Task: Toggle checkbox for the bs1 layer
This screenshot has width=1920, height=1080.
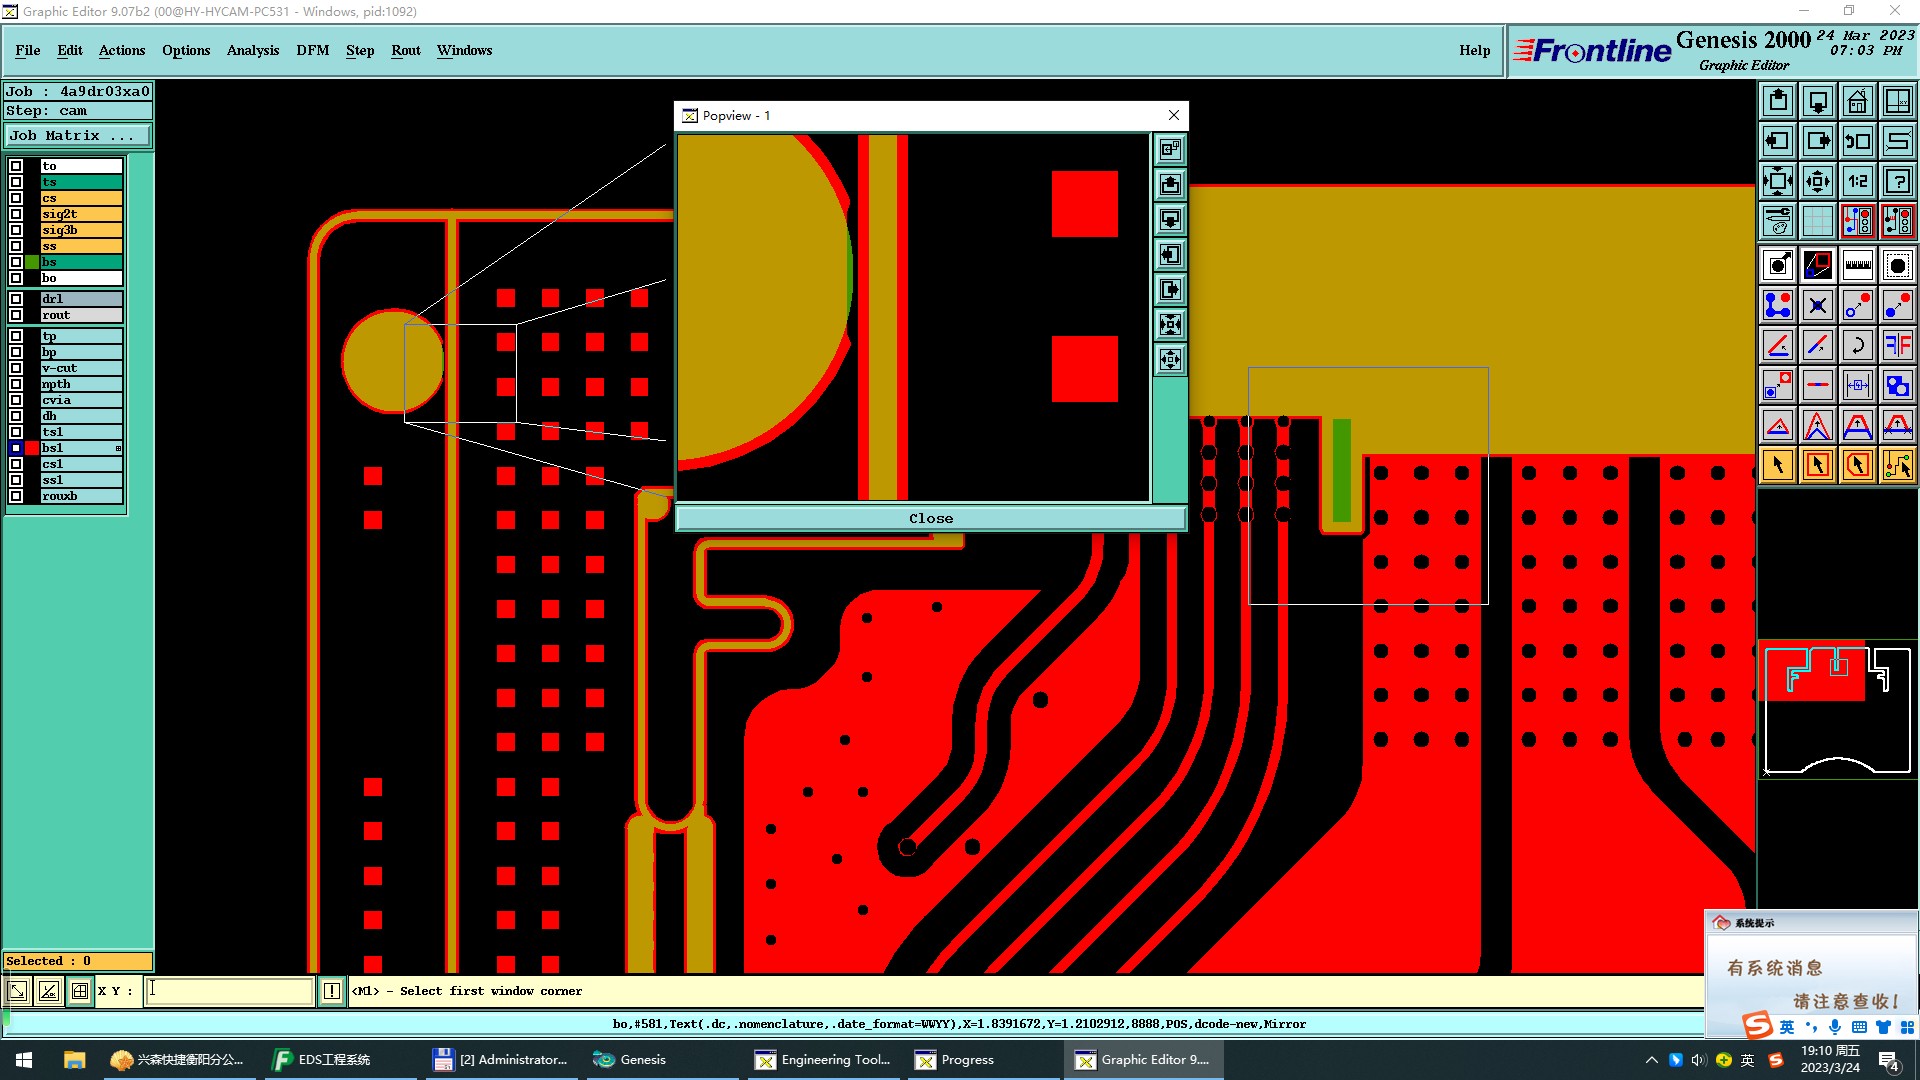Action: click(16, 448)
